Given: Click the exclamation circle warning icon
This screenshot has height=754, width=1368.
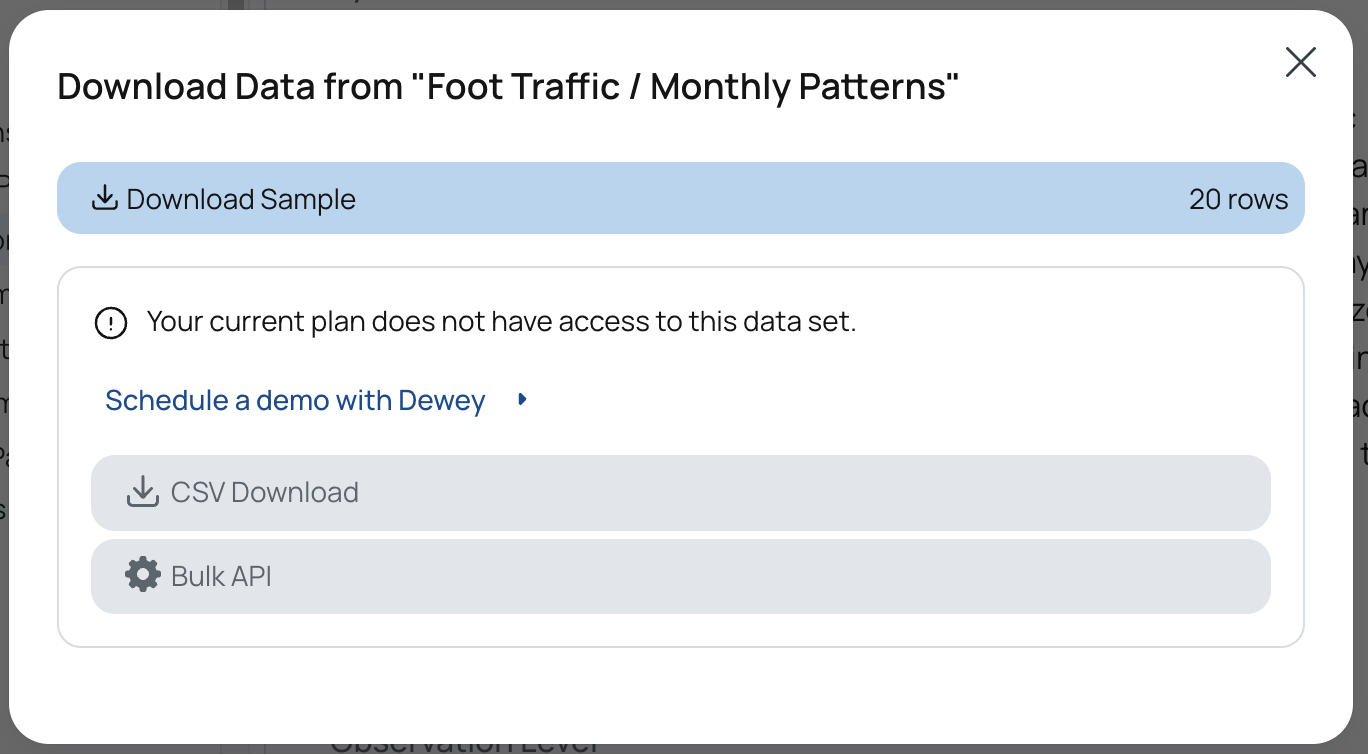Looking at the screenshot, I should point(111,323).
